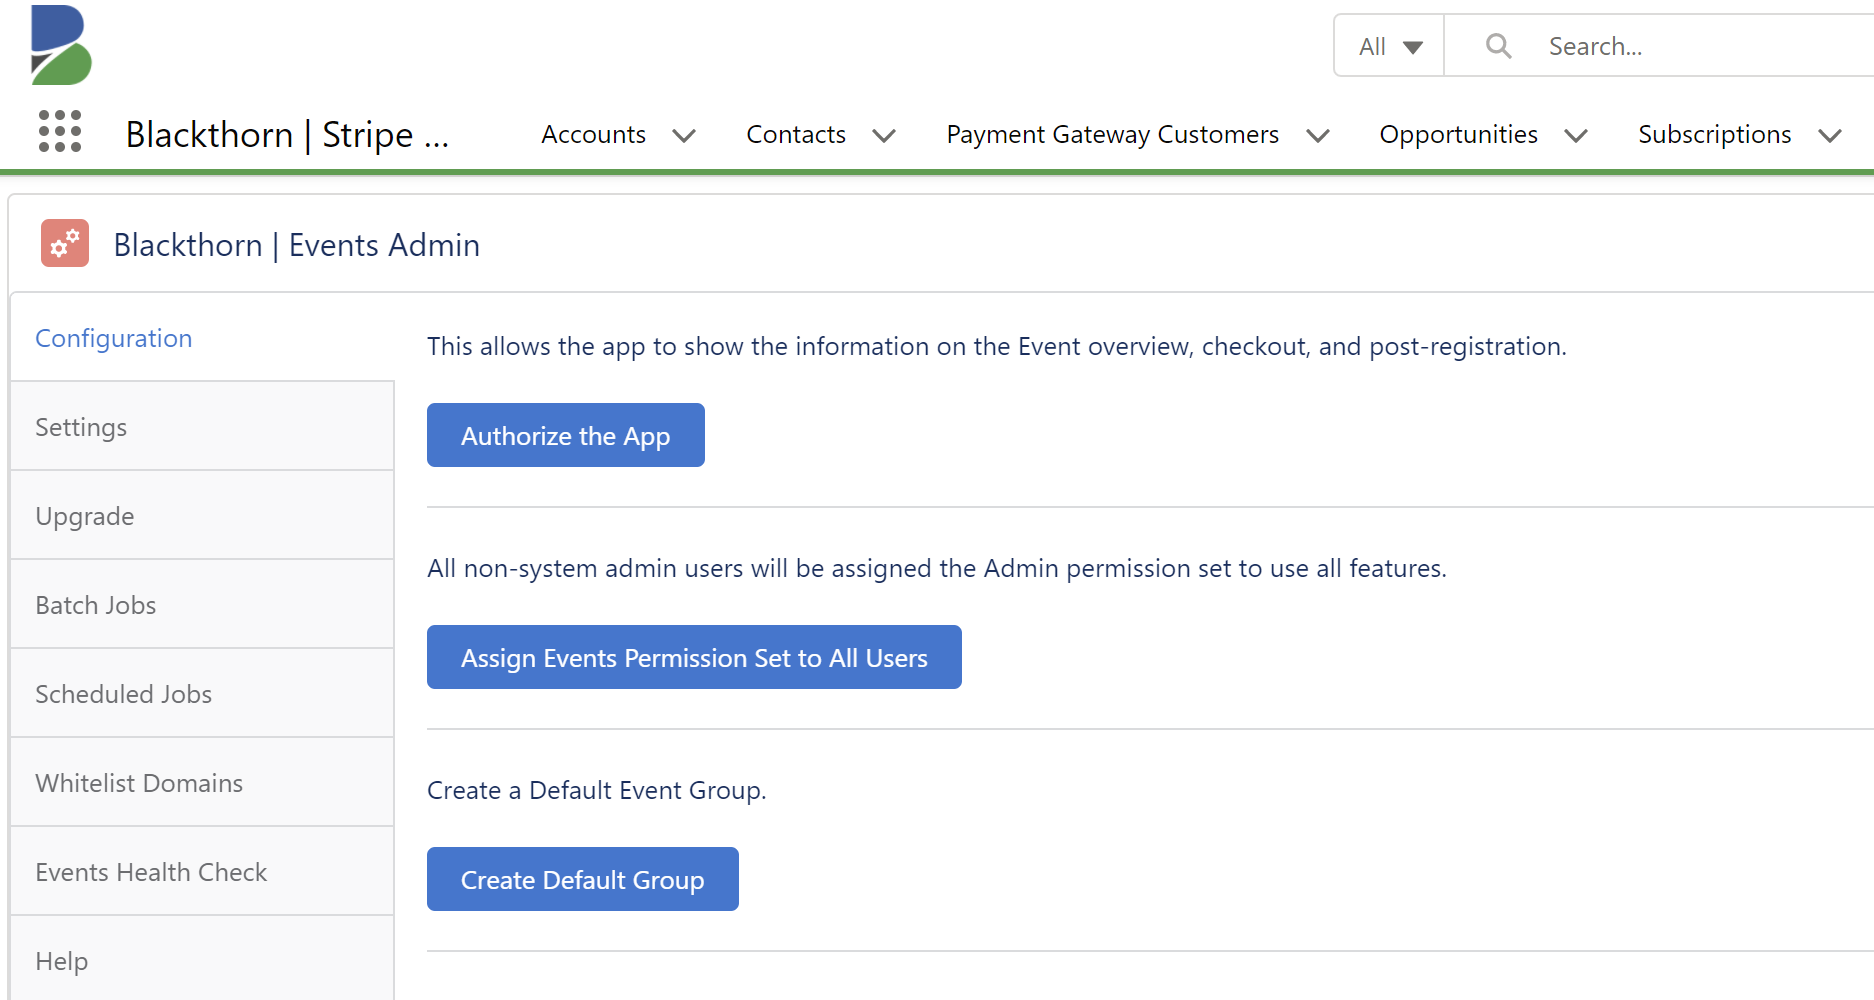1874x1000 pixels.
Task: Click the text about non-system admin users
Action: pos(937,568)
